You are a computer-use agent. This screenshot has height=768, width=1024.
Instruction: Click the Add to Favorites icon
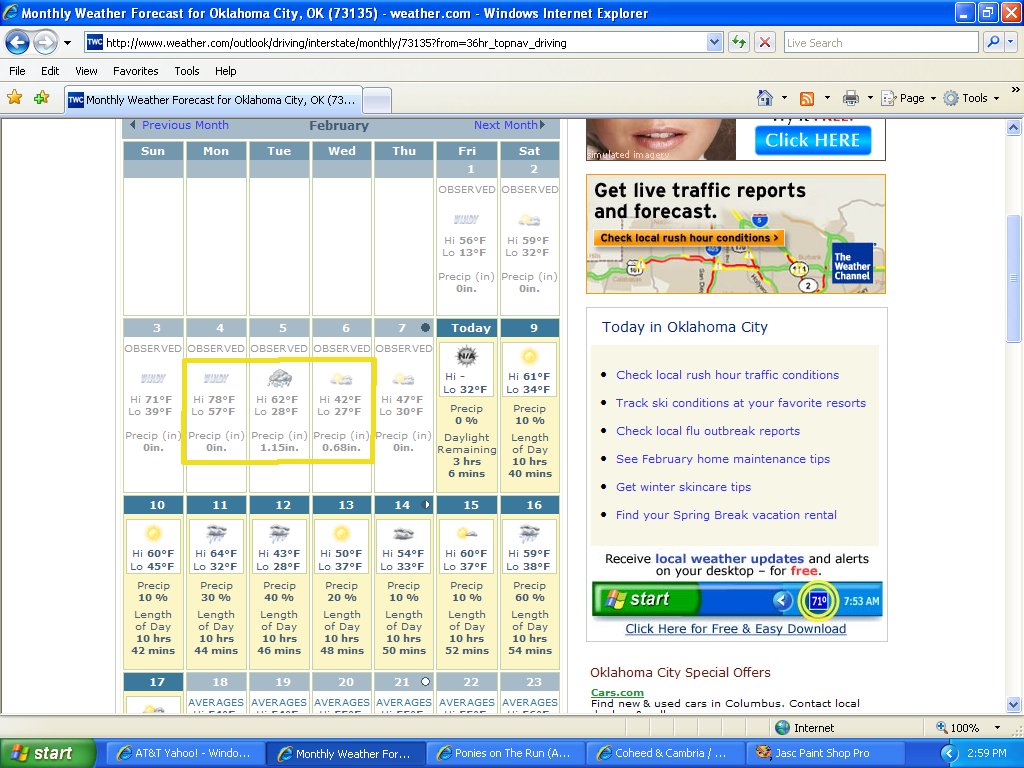pos(41,98)
